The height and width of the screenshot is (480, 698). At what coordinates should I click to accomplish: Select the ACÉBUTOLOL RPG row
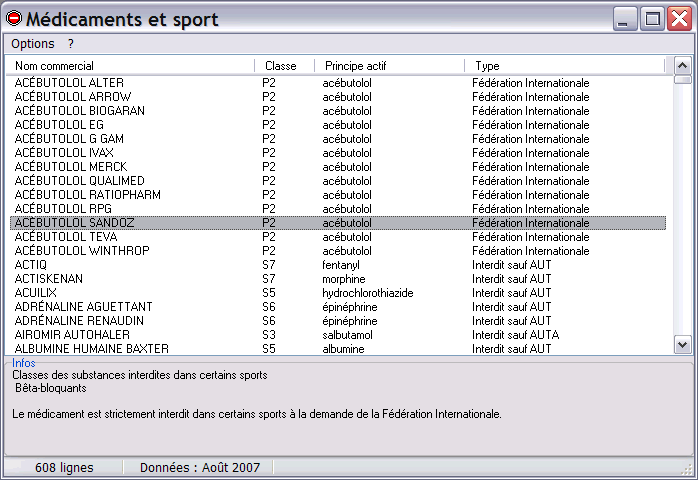[338, 209]
